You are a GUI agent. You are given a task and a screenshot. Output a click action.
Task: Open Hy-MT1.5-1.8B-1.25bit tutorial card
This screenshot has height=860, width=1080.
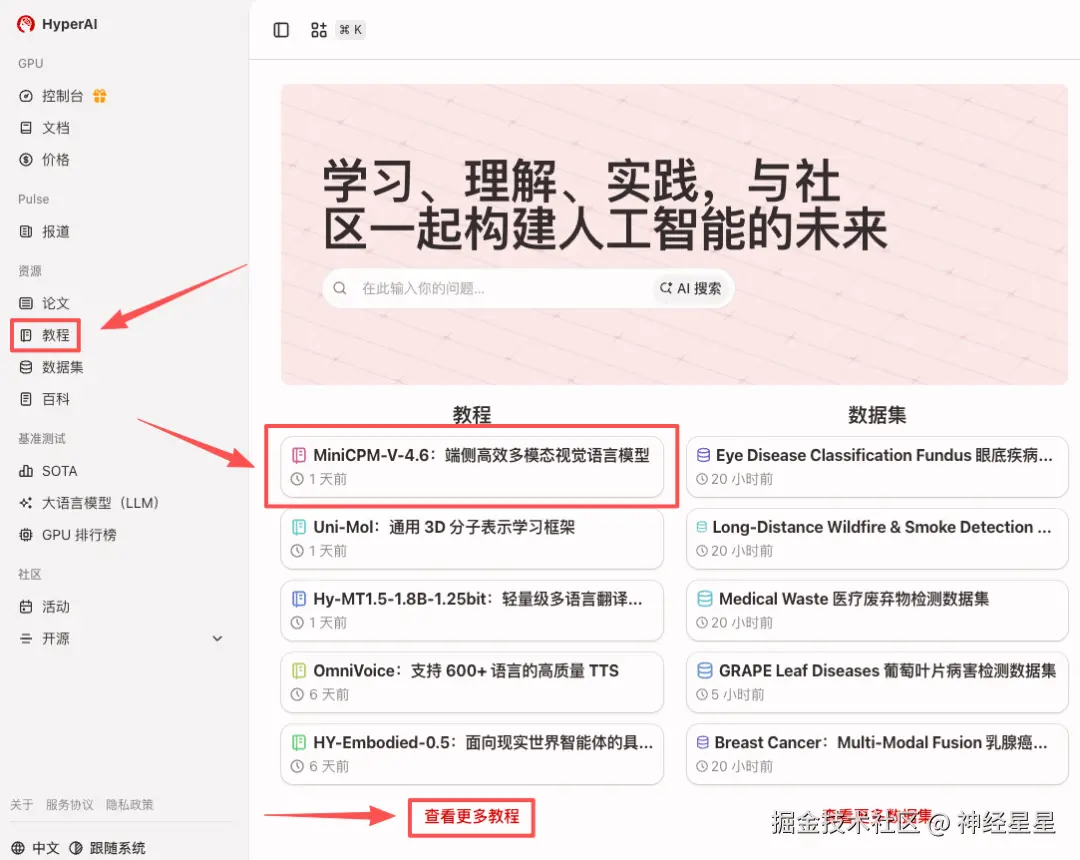pos(472,610)
